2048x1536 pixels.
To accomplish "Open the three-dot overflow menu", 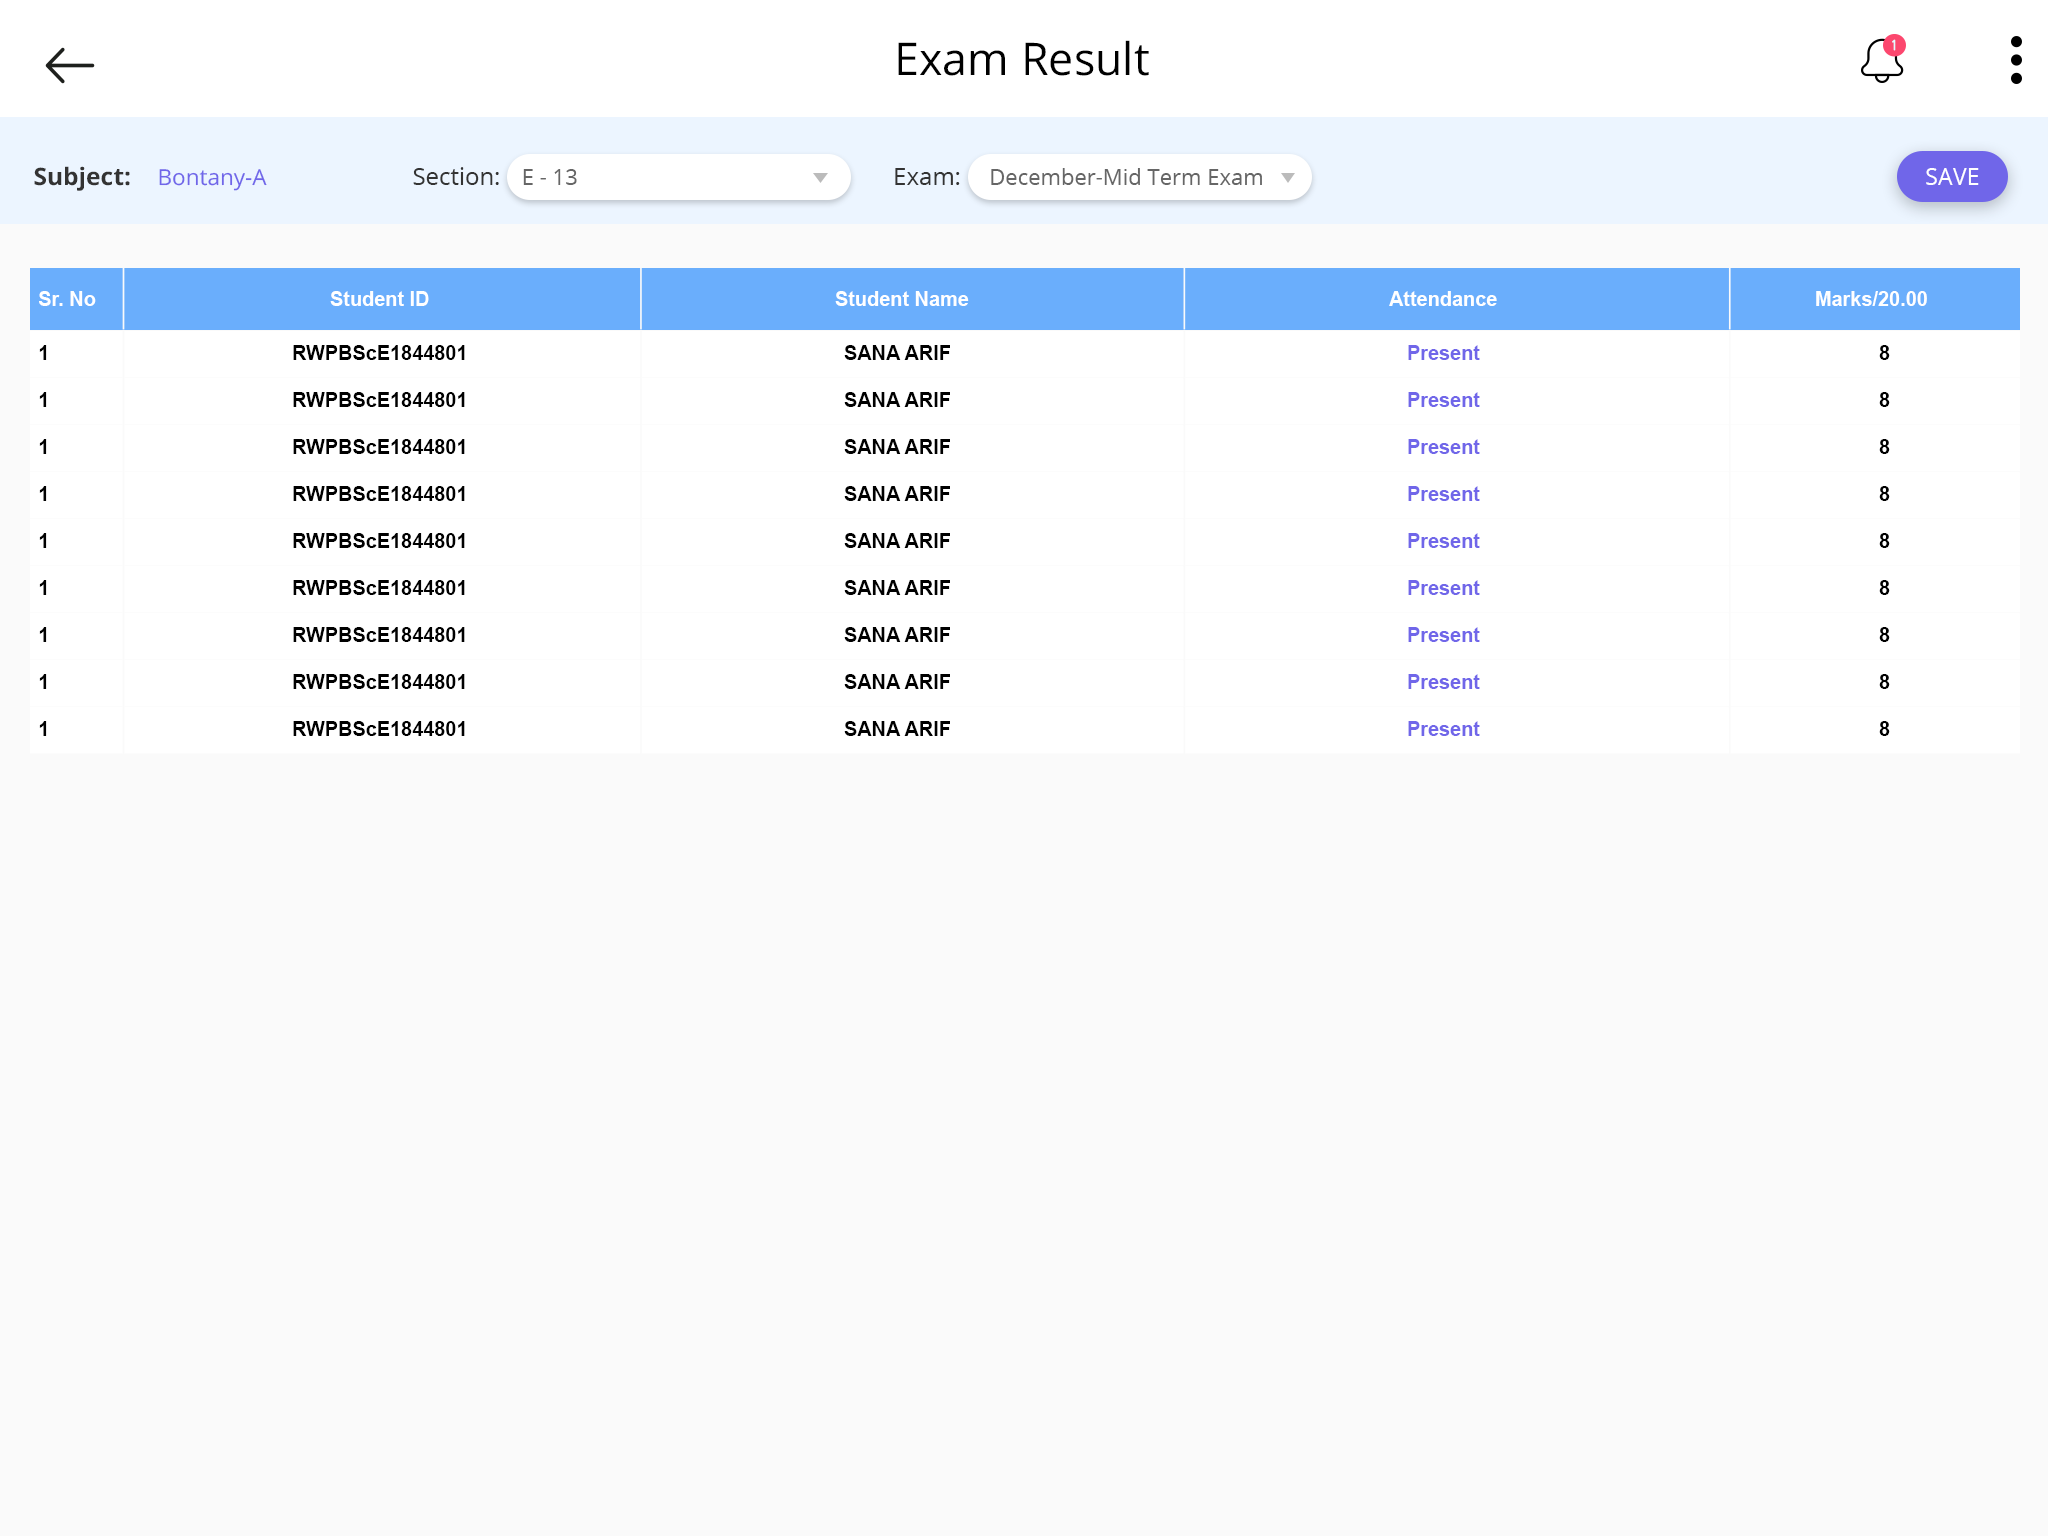I will [x=2015, y=61].
